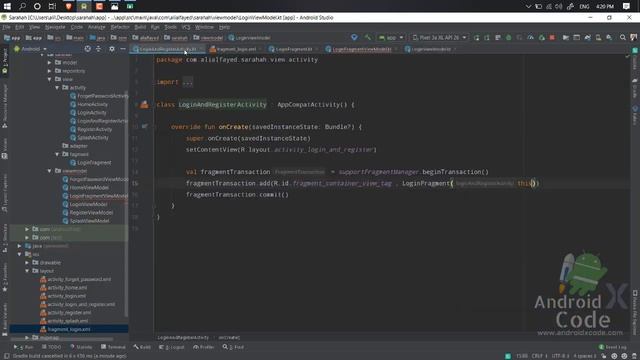Switch to the LoginViewModel.kt editor tab

(430, 49)
